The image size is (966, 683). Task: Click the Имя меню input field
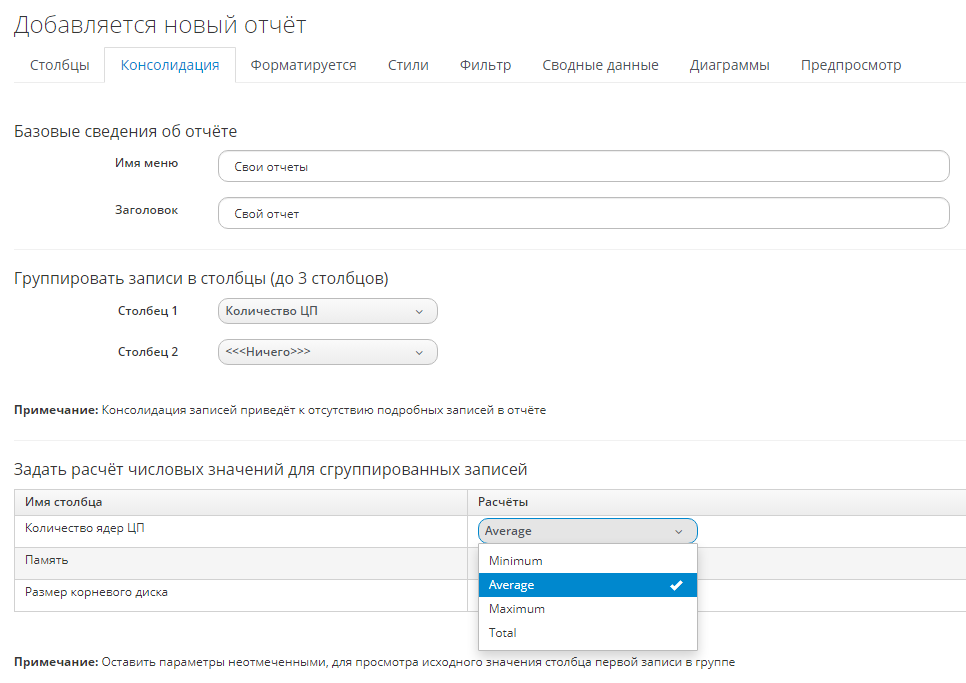583,167
